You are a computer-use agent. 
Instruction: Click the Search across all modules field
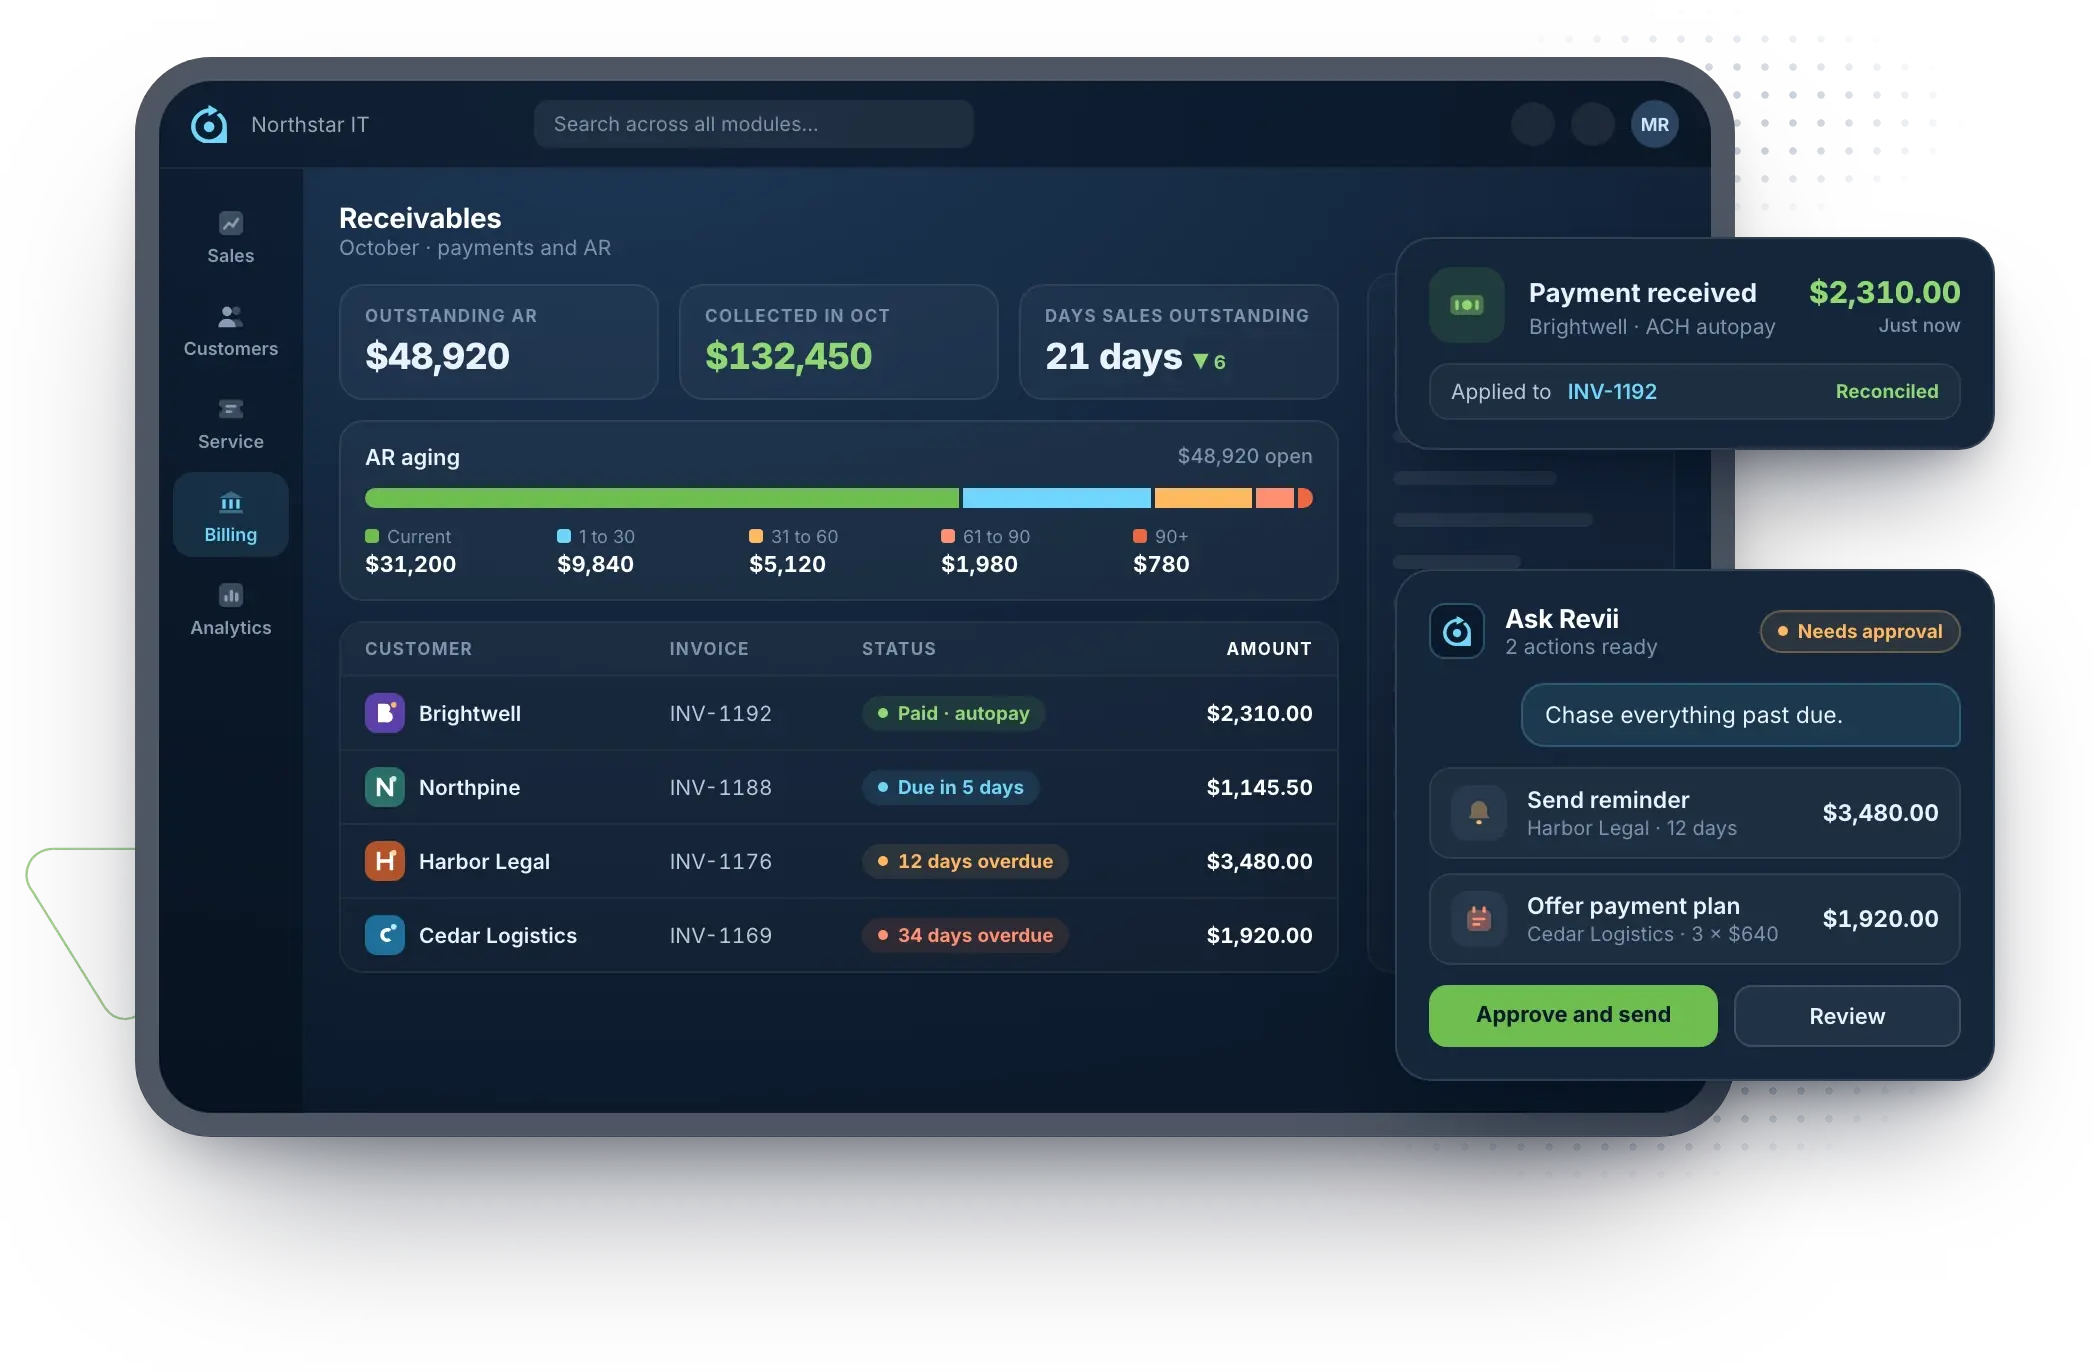[754, 124]
